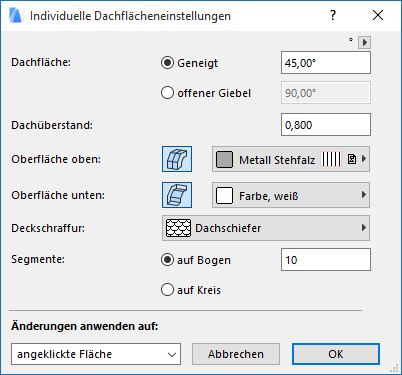402x375 pixels.
Task: Click the vertical hatch preview of Metall Stehfalz
Action: [x=331, y=159]
